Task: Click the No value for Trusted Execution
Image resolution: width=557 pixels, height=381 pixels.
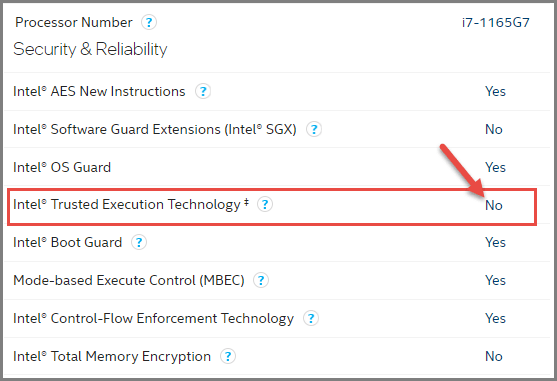Action: [494, 205]
